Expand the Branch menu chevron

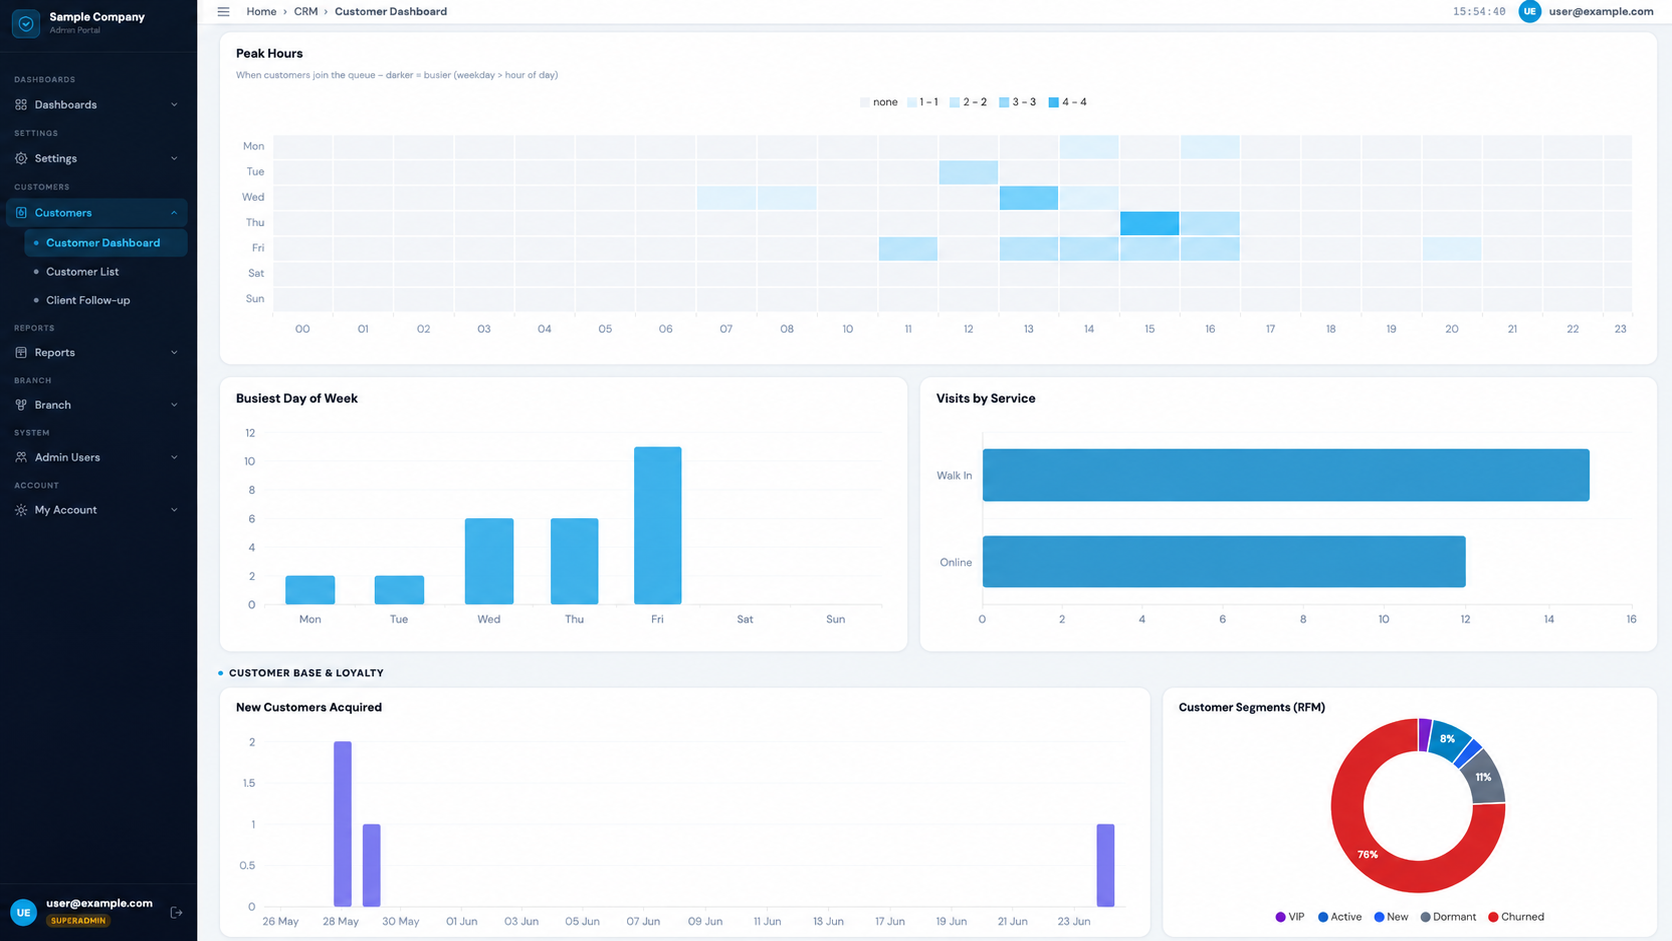[174, 405]
